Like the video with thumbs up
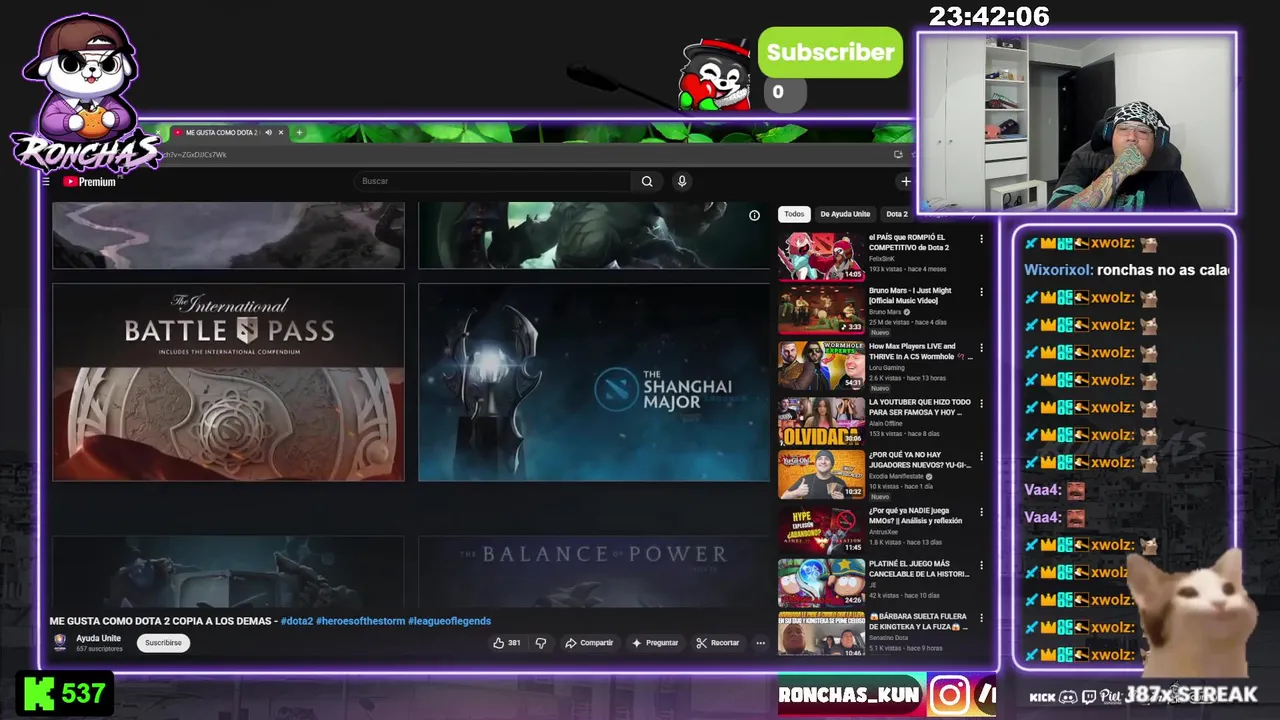The height and width of the screenshot is (720, 1280). 507,643
